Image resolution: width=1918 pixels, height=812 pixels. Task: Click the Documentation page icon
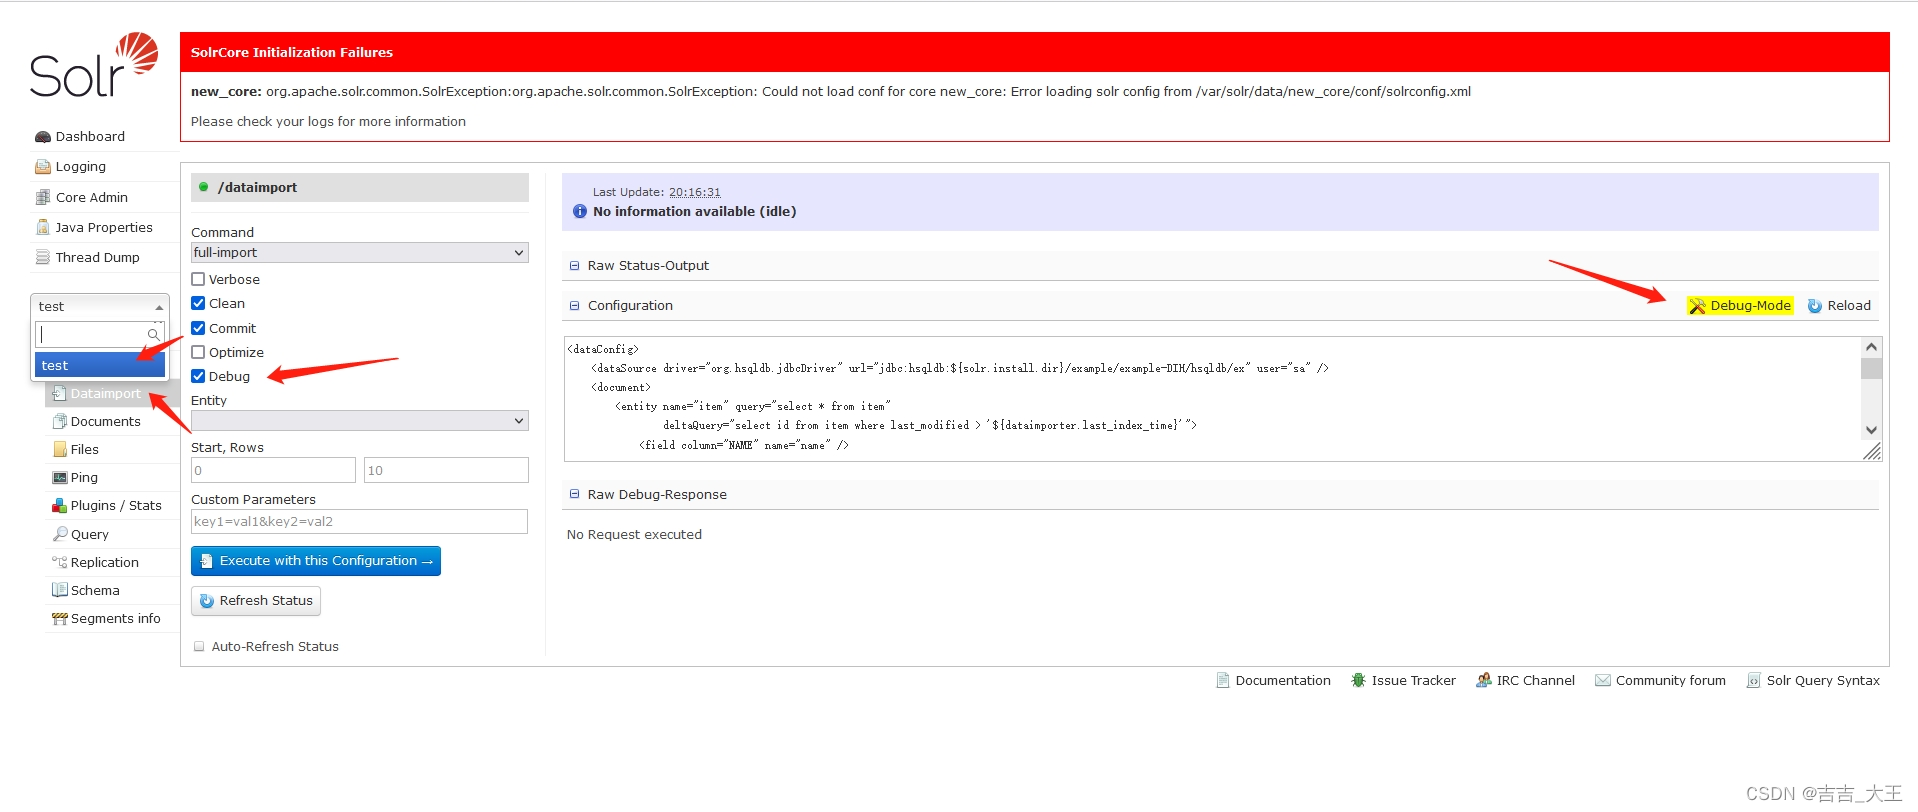[1222, 680]
